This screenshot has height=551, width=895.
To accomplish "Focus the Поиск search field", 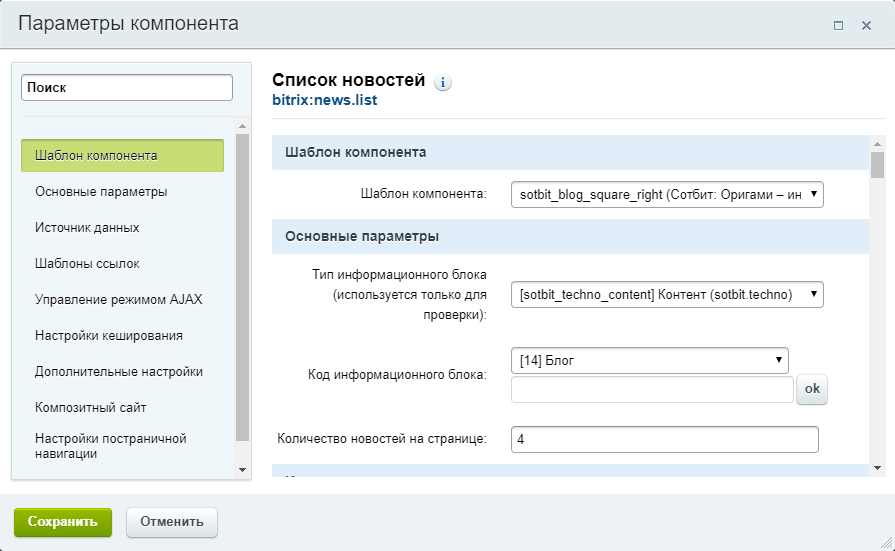I will click(x=127, y=87).
